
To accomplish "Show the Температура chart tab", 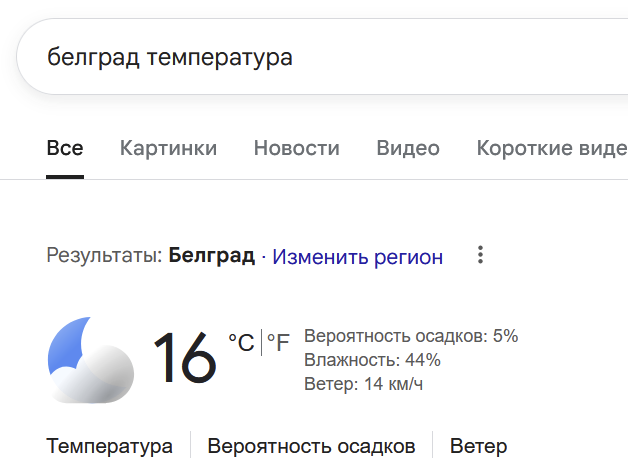I will pyautogui.click(x=109, y=446).
